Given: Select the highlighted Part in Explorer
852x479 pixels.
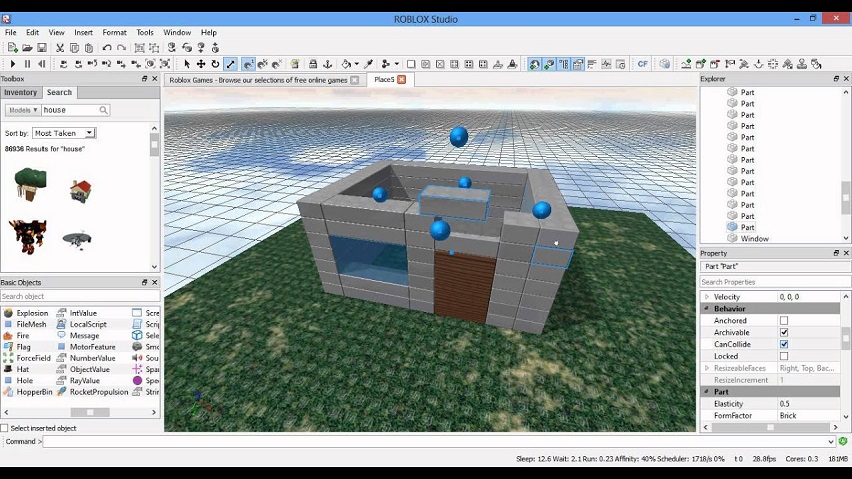Looking at the screenshot, I should [x=748, y=228].
